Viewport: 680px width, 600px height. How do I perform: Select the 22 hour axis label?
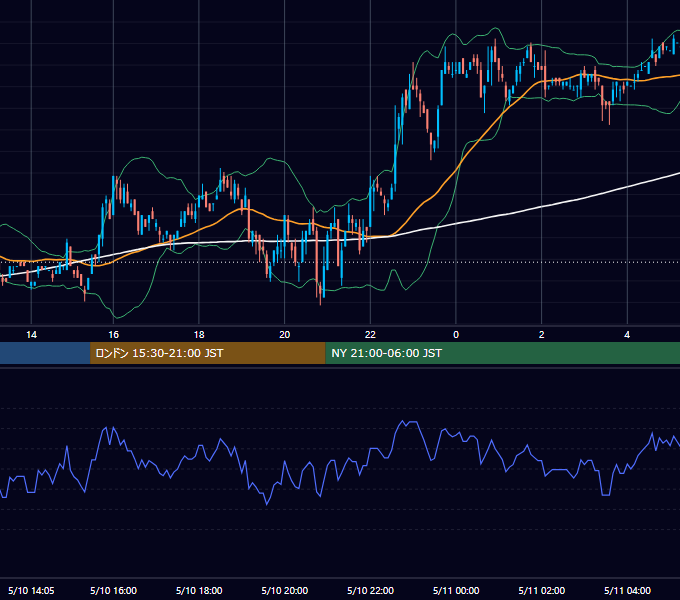pos(370,335)
